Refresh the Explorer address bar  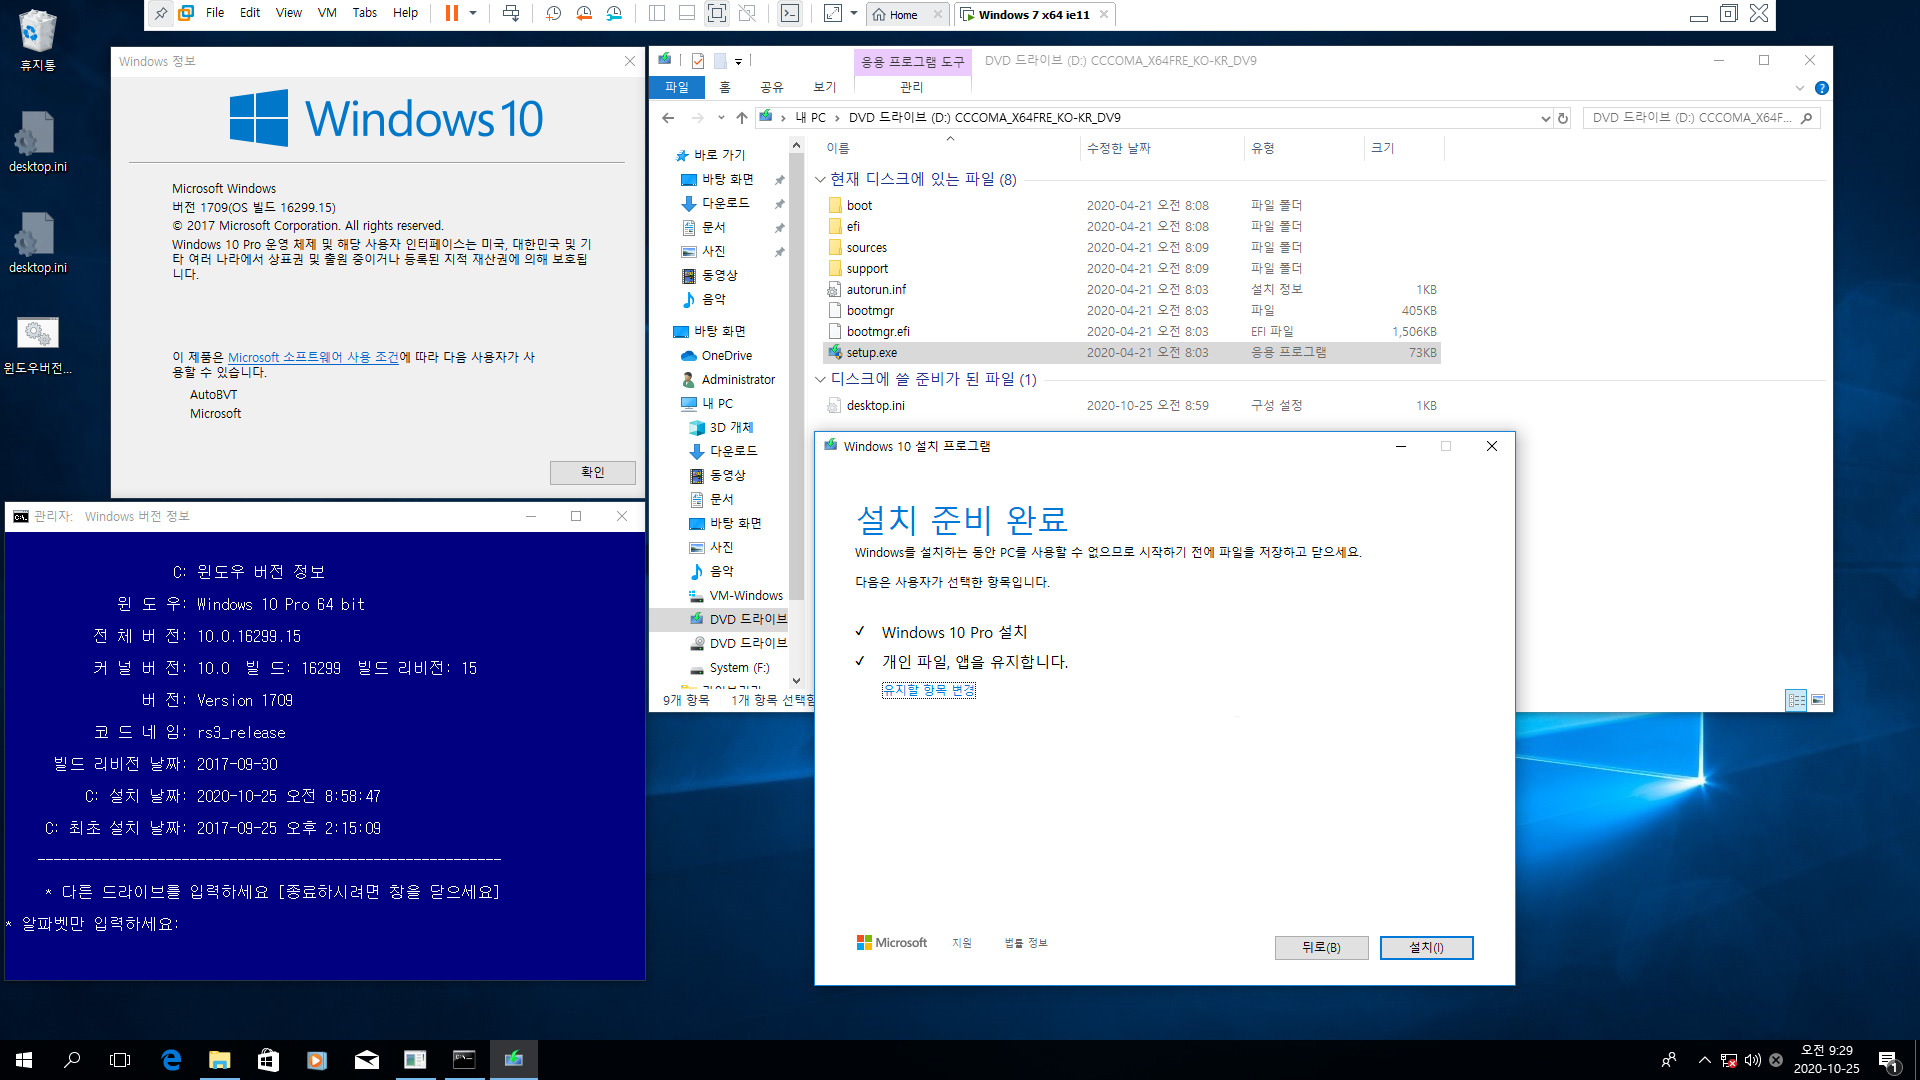(1563, 118)
